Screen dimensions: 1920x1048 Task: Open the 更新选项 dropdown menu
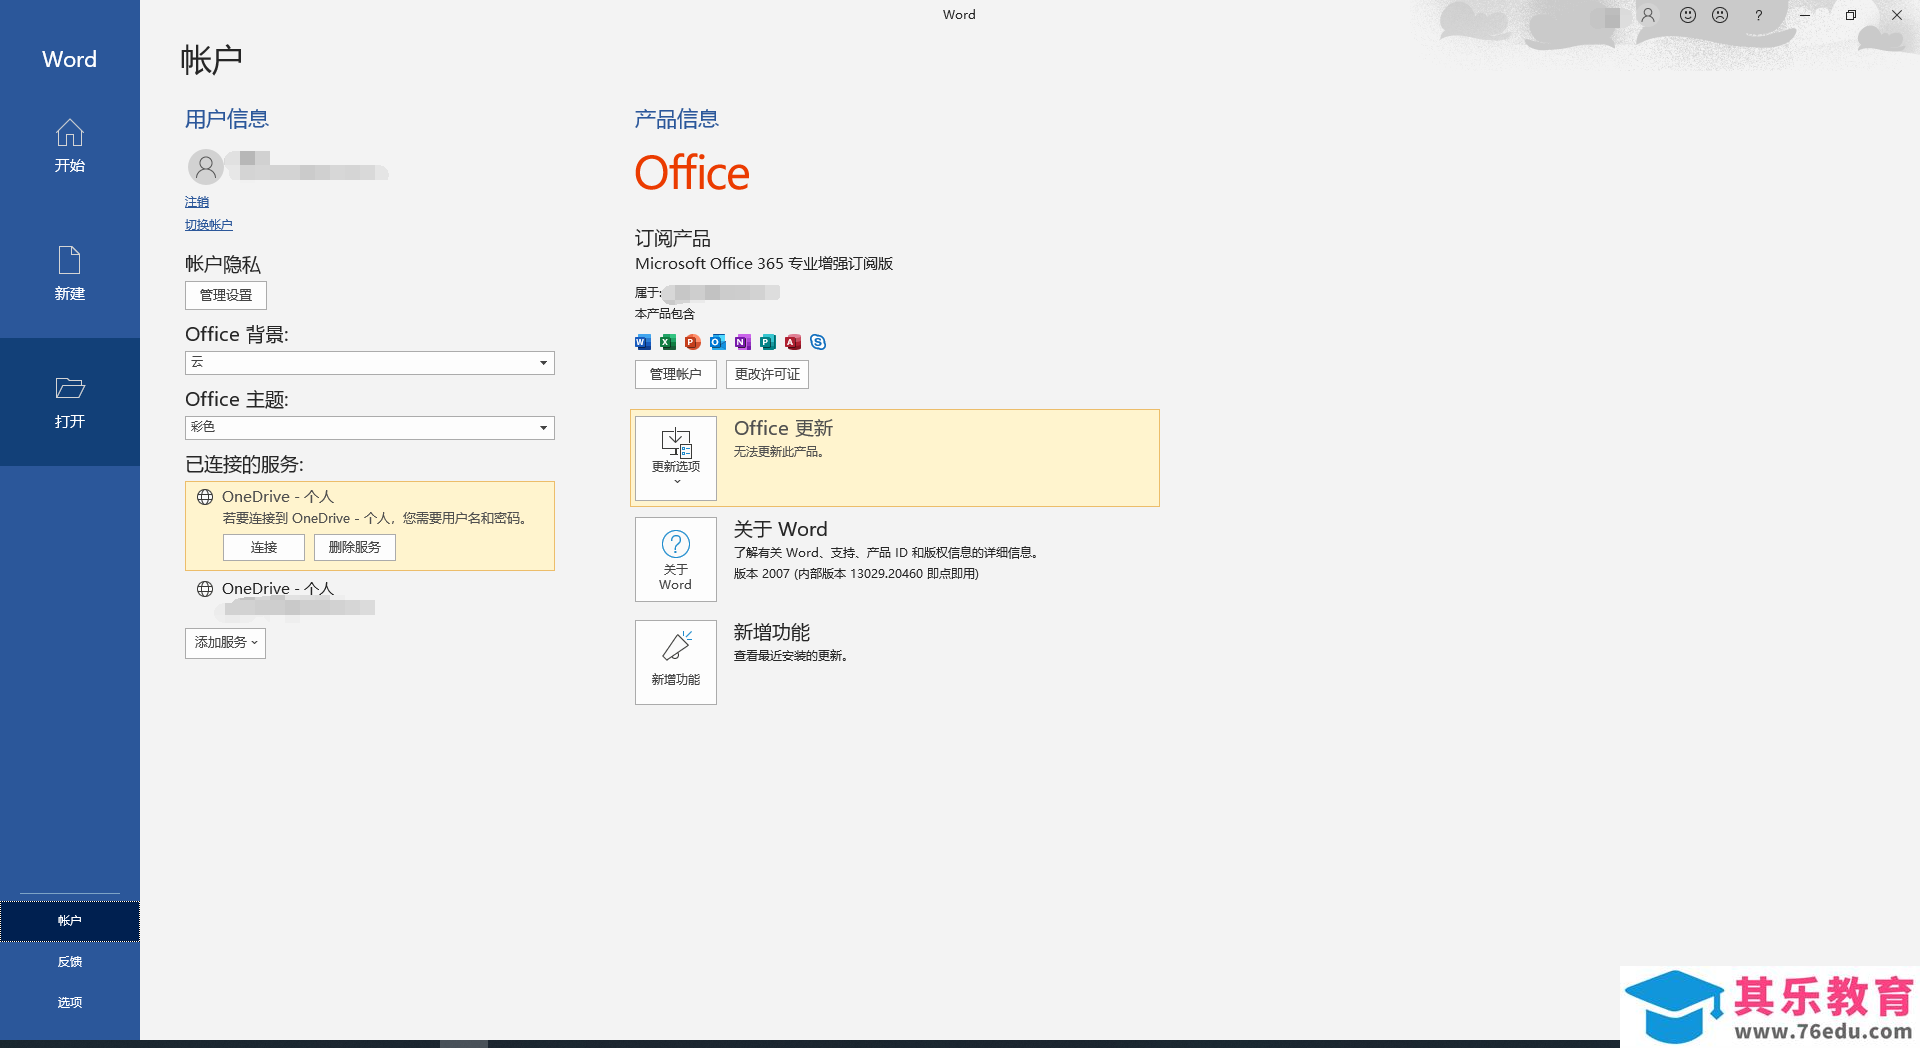click(676, 458)
